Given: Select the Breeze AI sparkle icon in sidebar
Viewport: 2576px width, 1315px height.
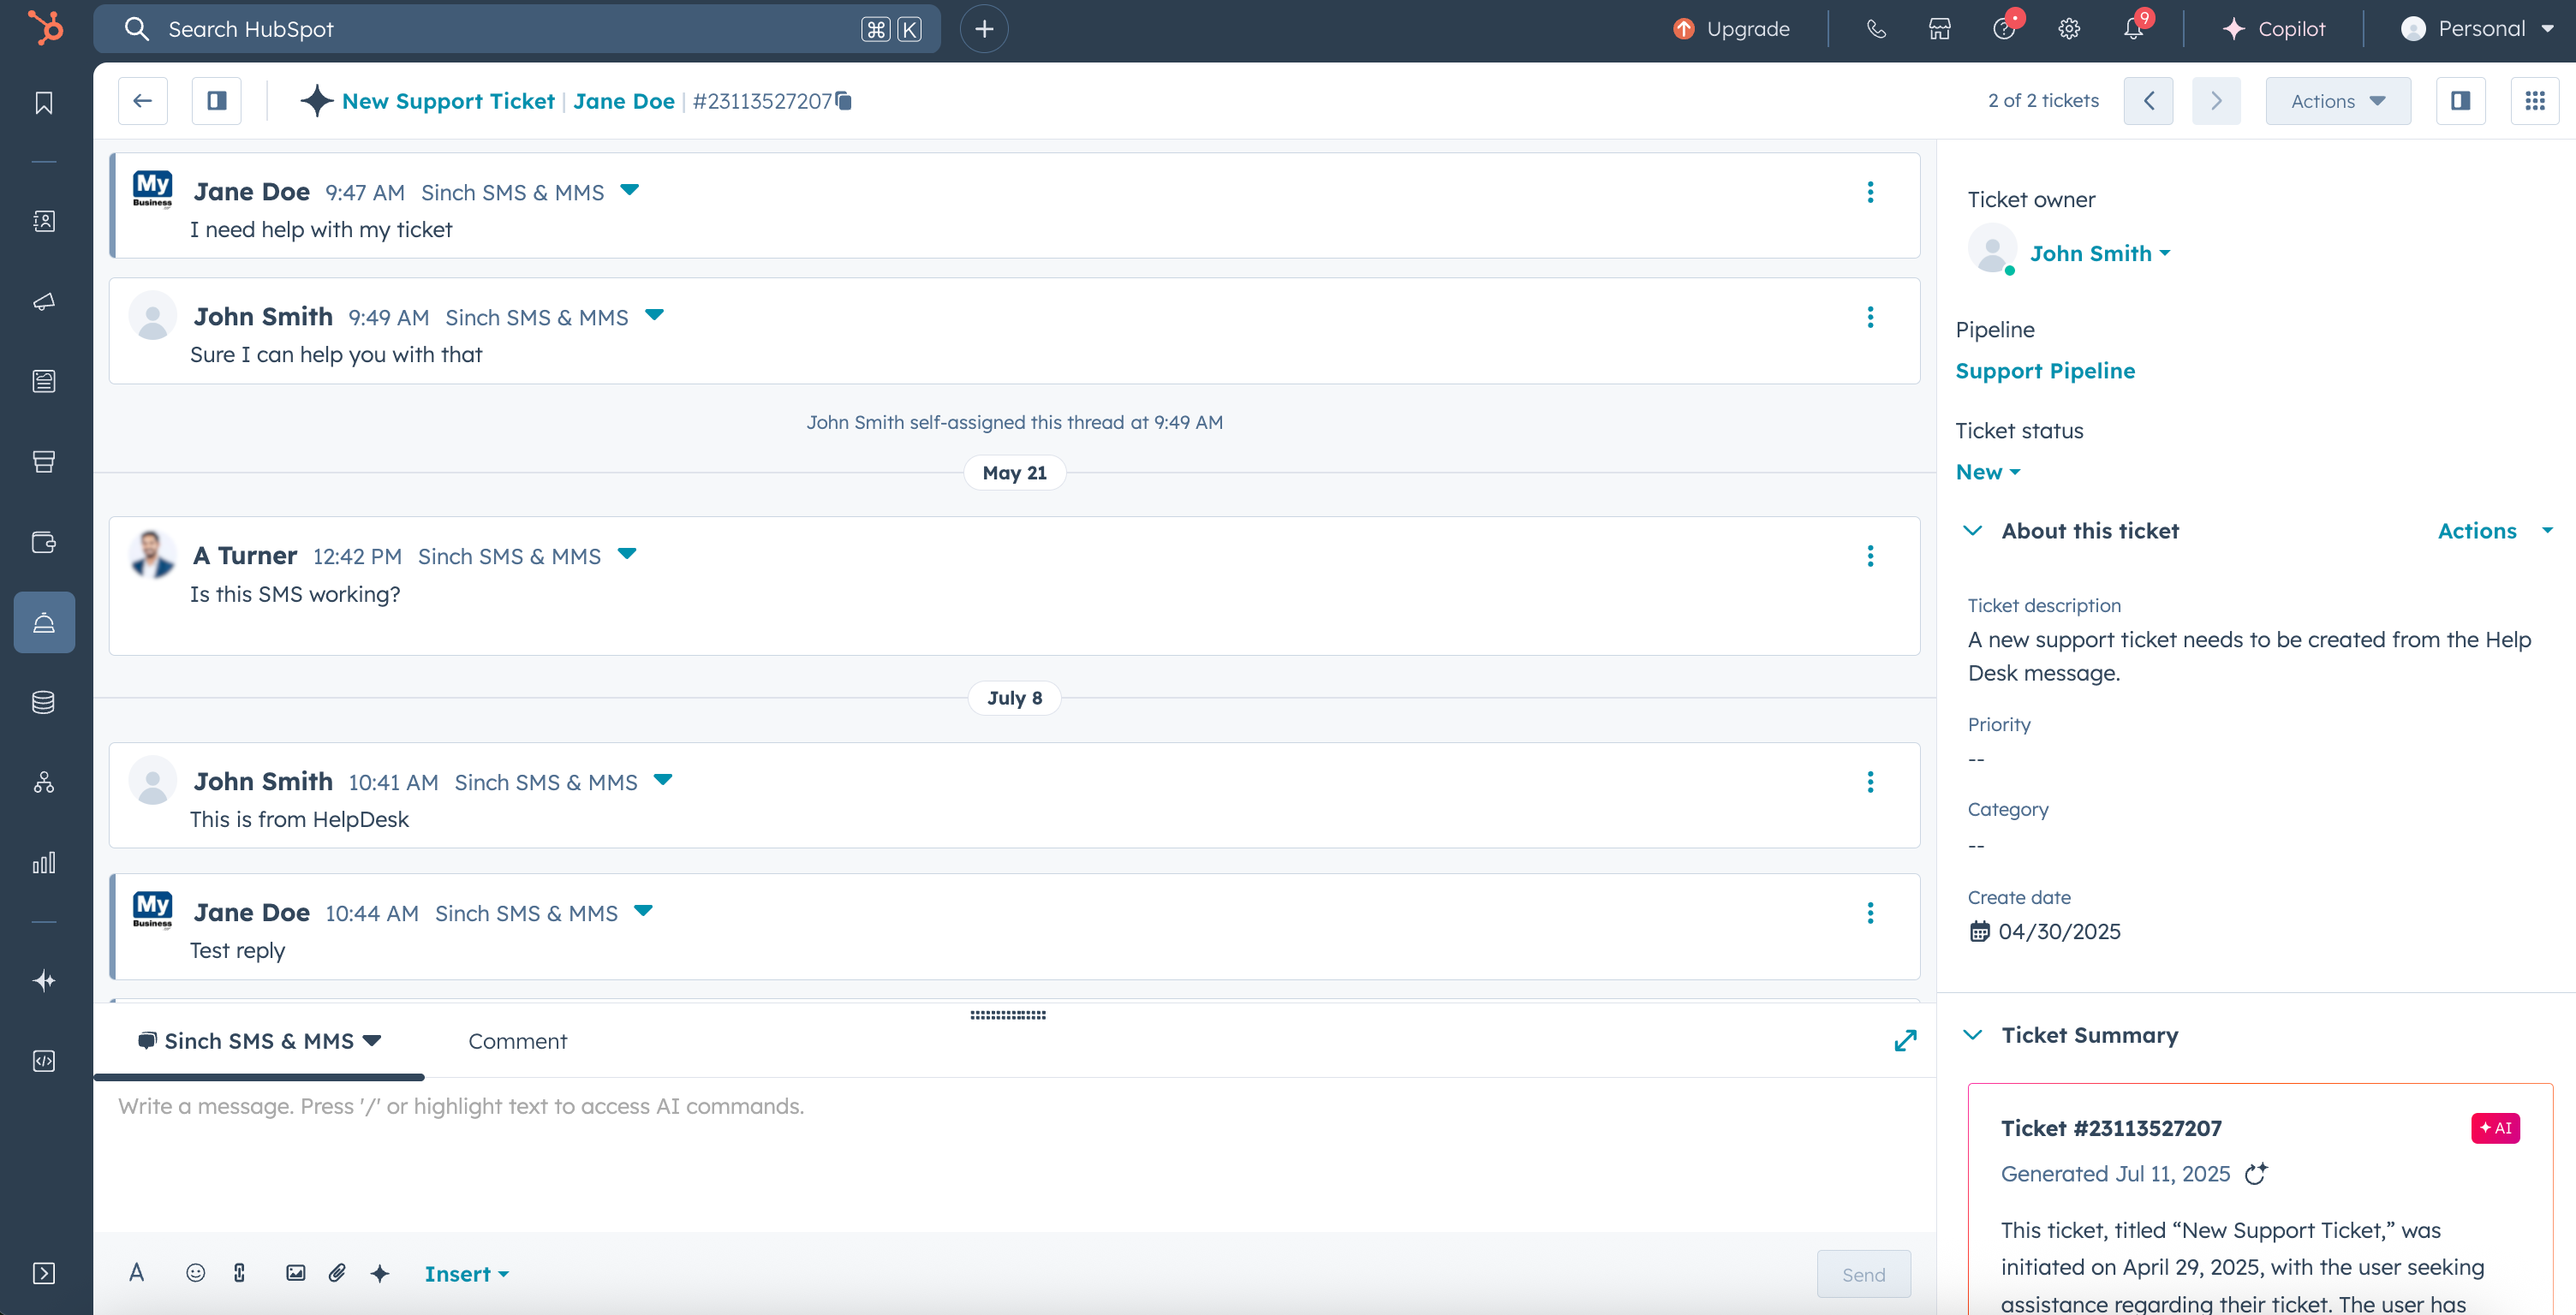Looking at the screenshot, I should pos(44,980).
